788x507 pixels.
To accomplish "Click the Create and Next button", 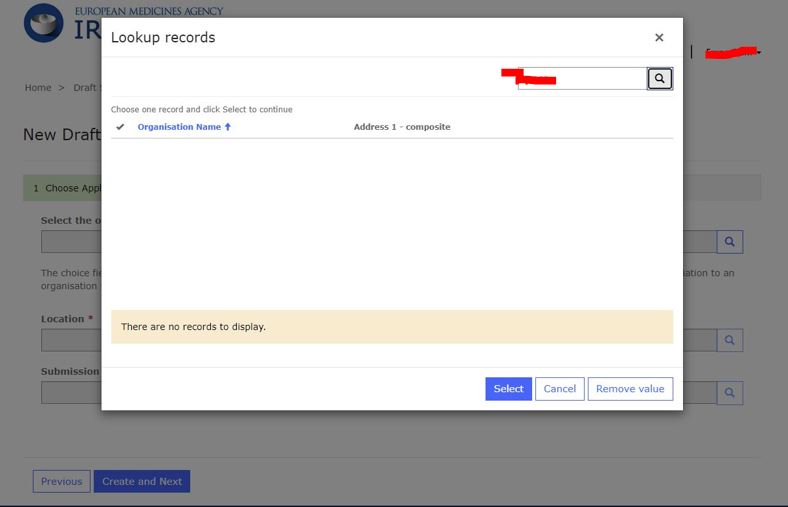I will [142, 481].
